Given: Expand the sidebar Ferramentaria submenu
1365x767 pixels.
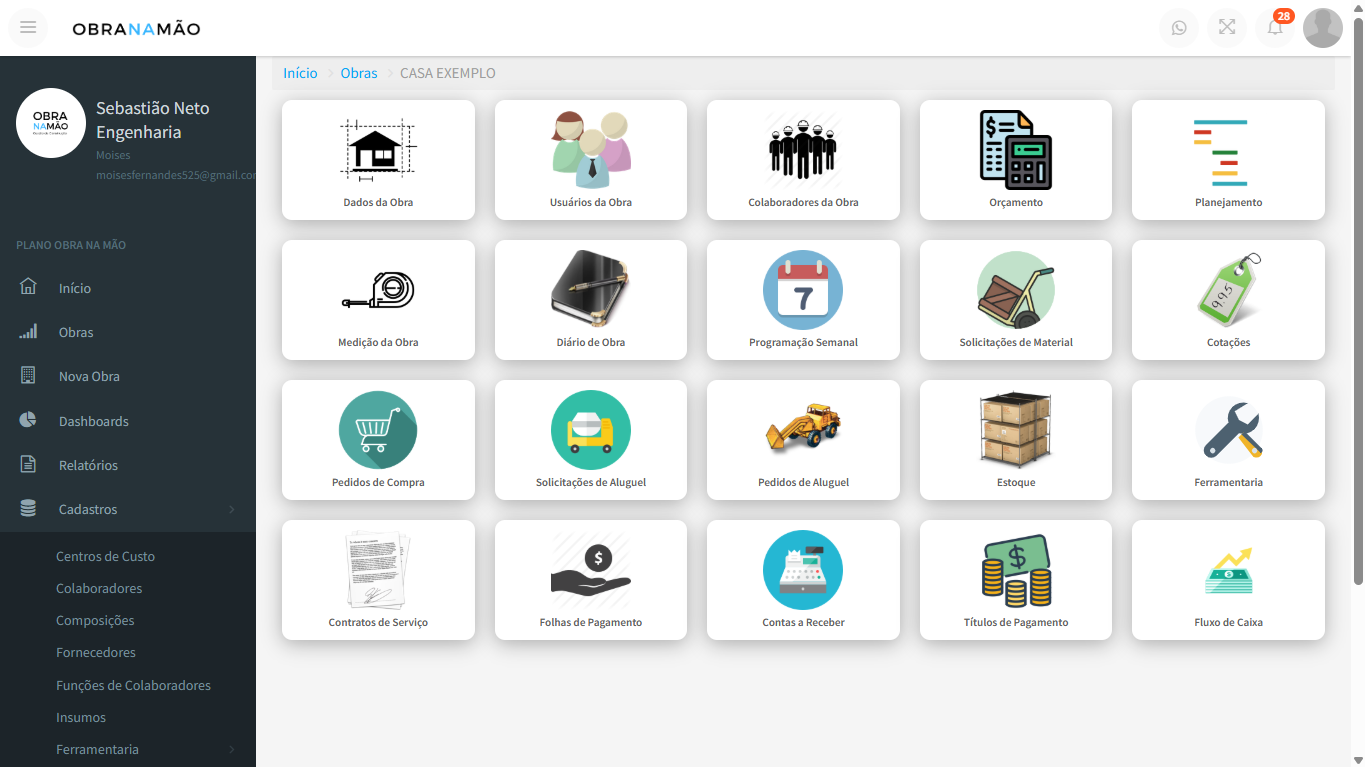Looking at the screenshot, I should [128, 749].
